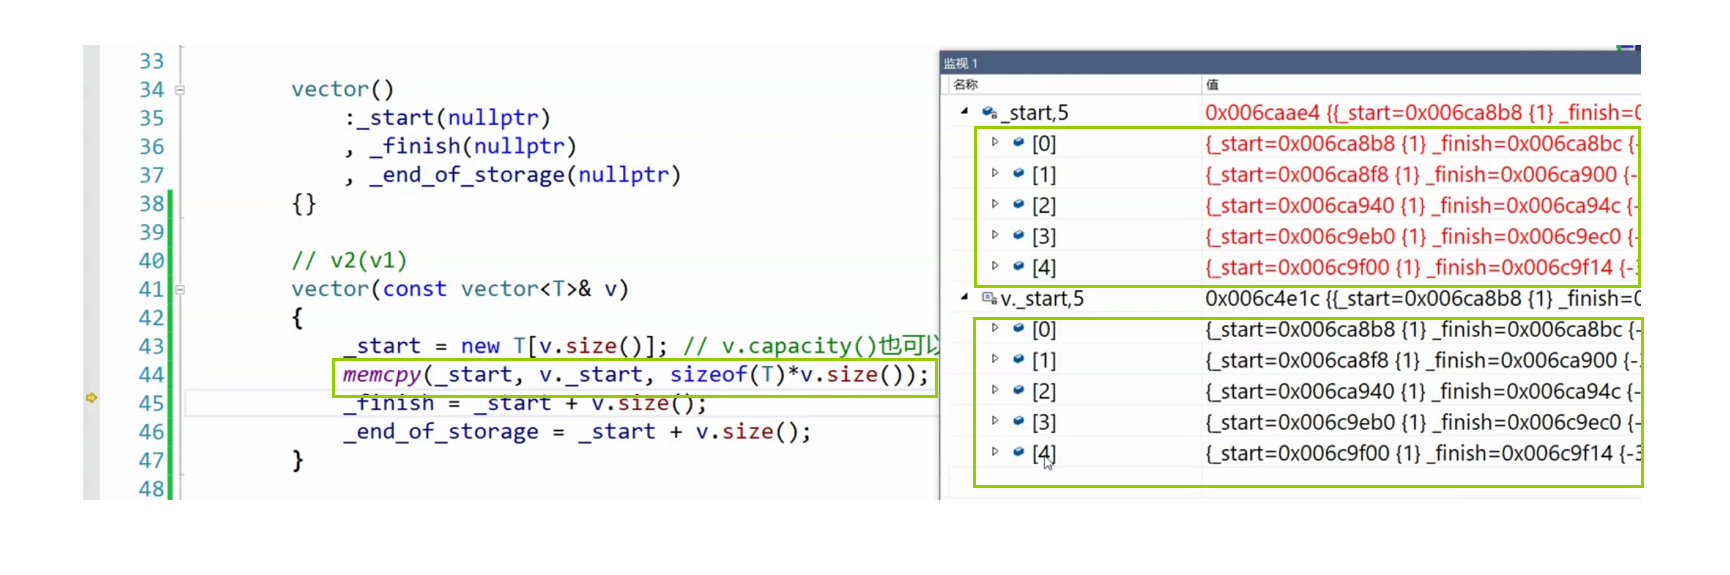Select the 监视 1 watch window title
This screenshot has width=1730, height=575.
[x=961, y=63]
